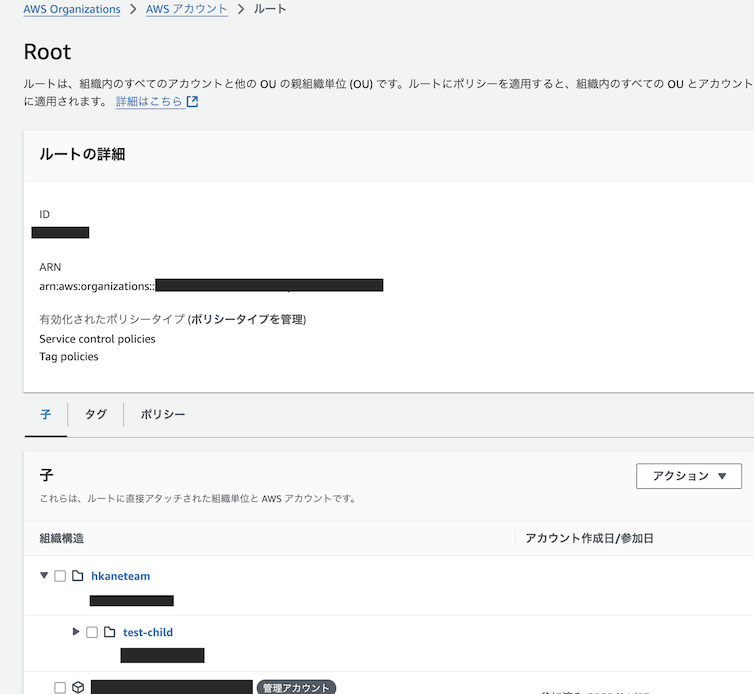The width and height of the screenshot is (754, 694).
Task: Select the management account checkbox
Action: click(60, 688)
